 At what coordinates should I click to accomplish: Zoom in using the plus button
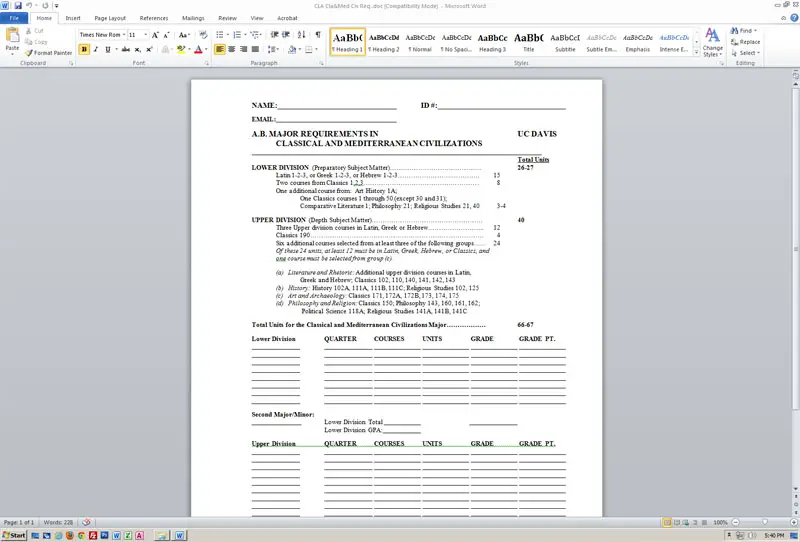coord(793,522)
